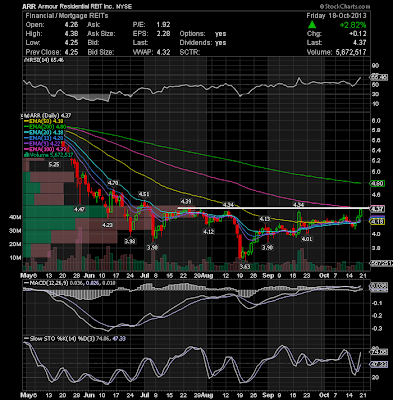The image size is (393, 400).
Task: Click the 4.37 last-price tag on price axis
Action: 379,209
